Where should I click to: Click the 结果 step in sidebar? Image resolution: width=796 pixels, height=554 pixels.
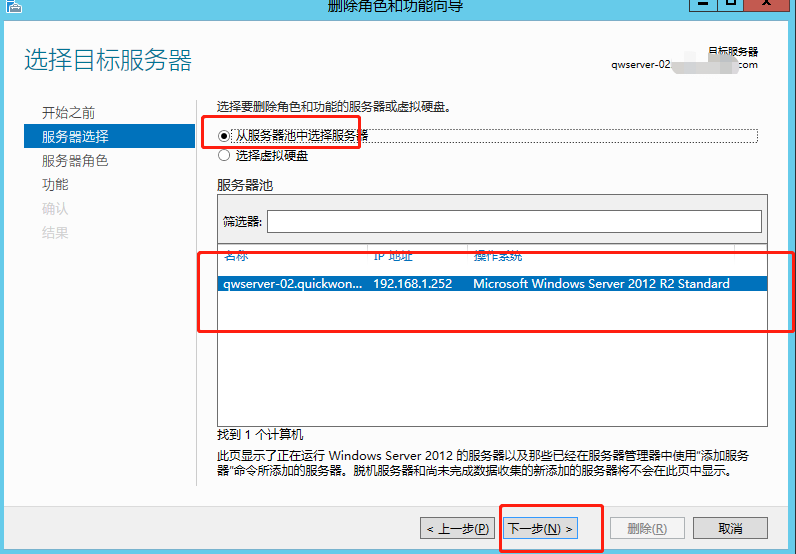(x=55, y=233)
